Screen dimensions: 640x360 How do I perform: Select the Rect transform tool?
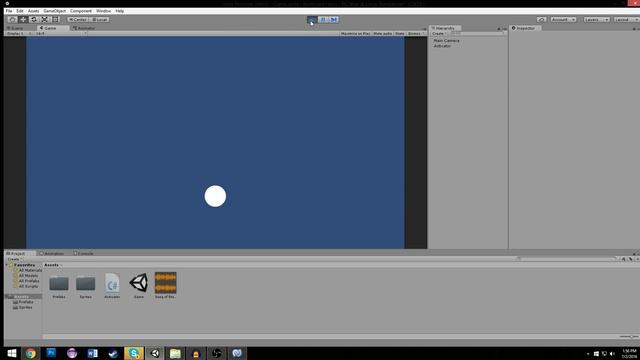click(55, 20)
